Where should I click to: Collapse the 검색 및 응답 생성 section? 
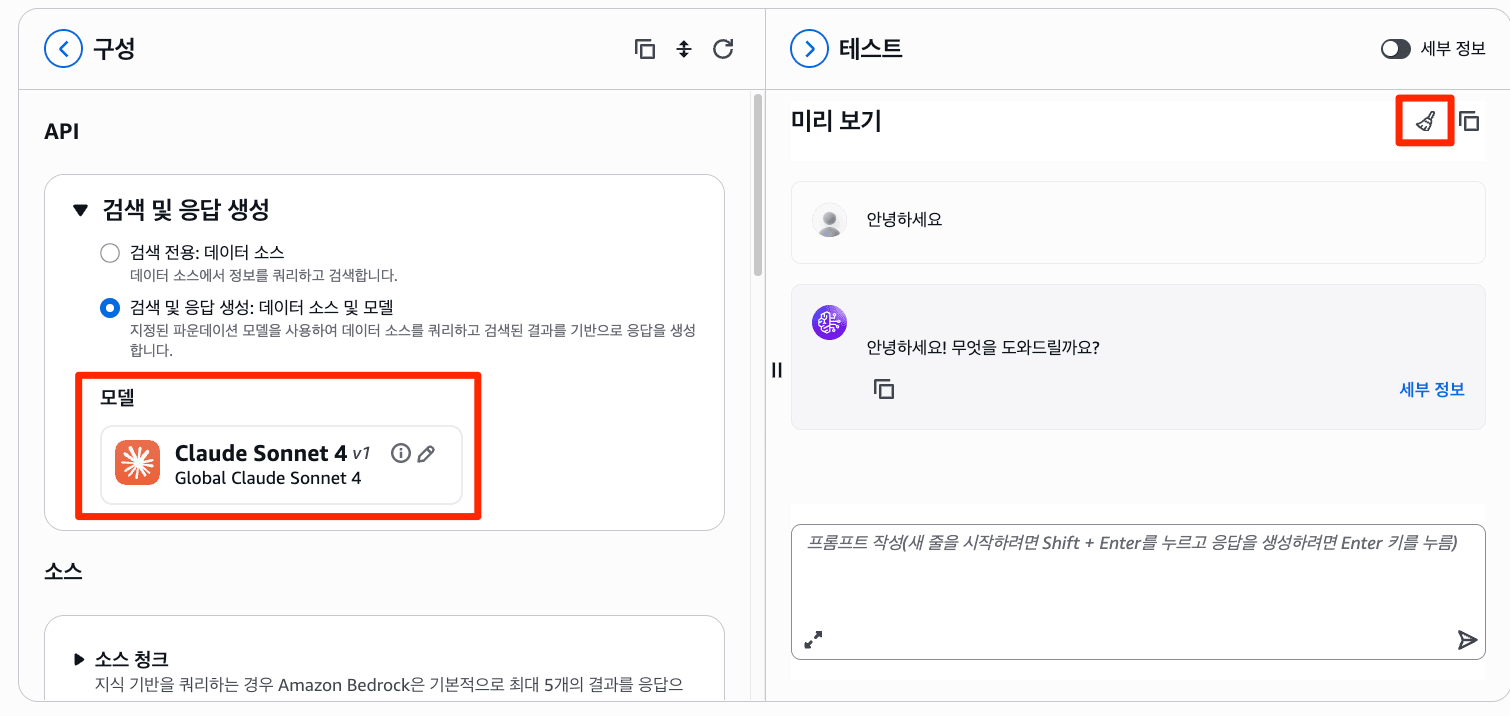(x=81, y=210)
